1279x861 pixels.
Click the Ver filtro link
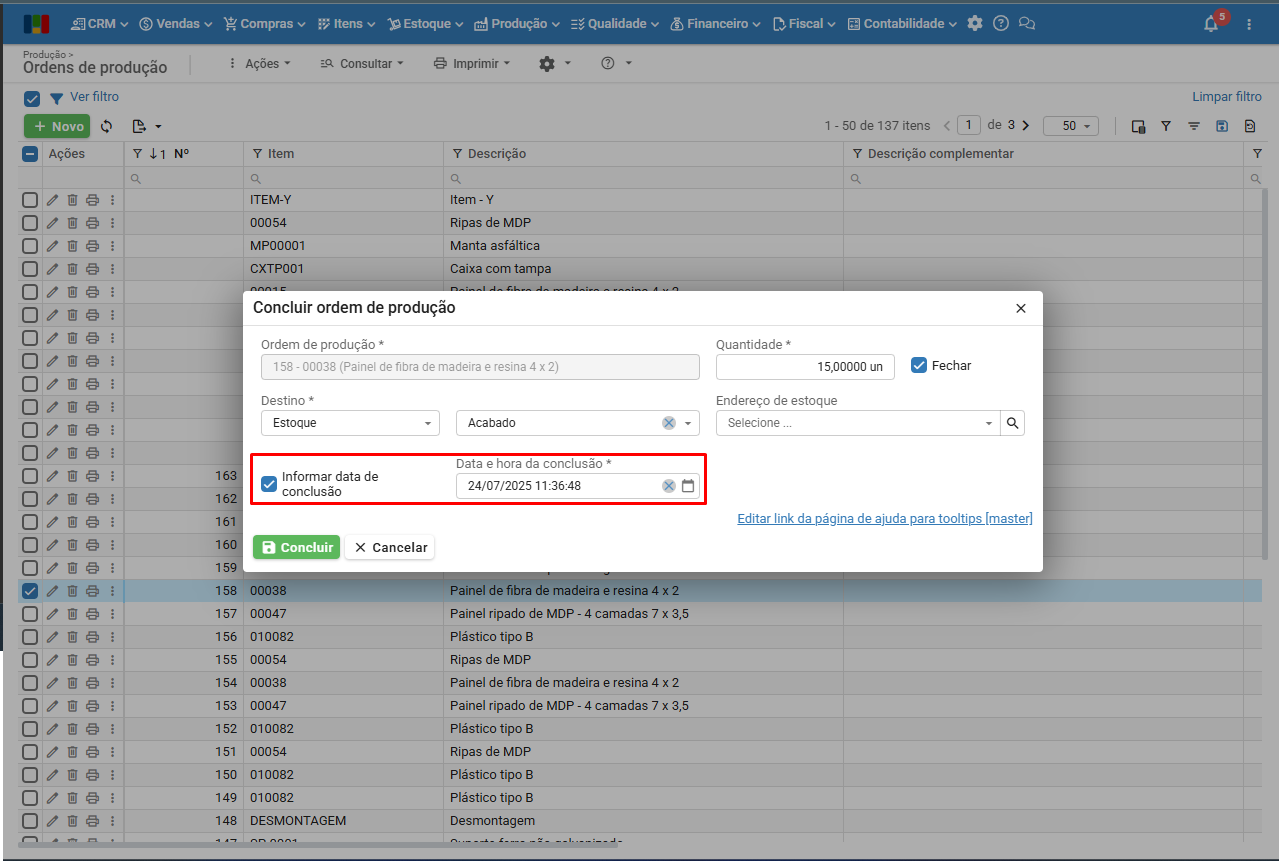pos(94,97)
